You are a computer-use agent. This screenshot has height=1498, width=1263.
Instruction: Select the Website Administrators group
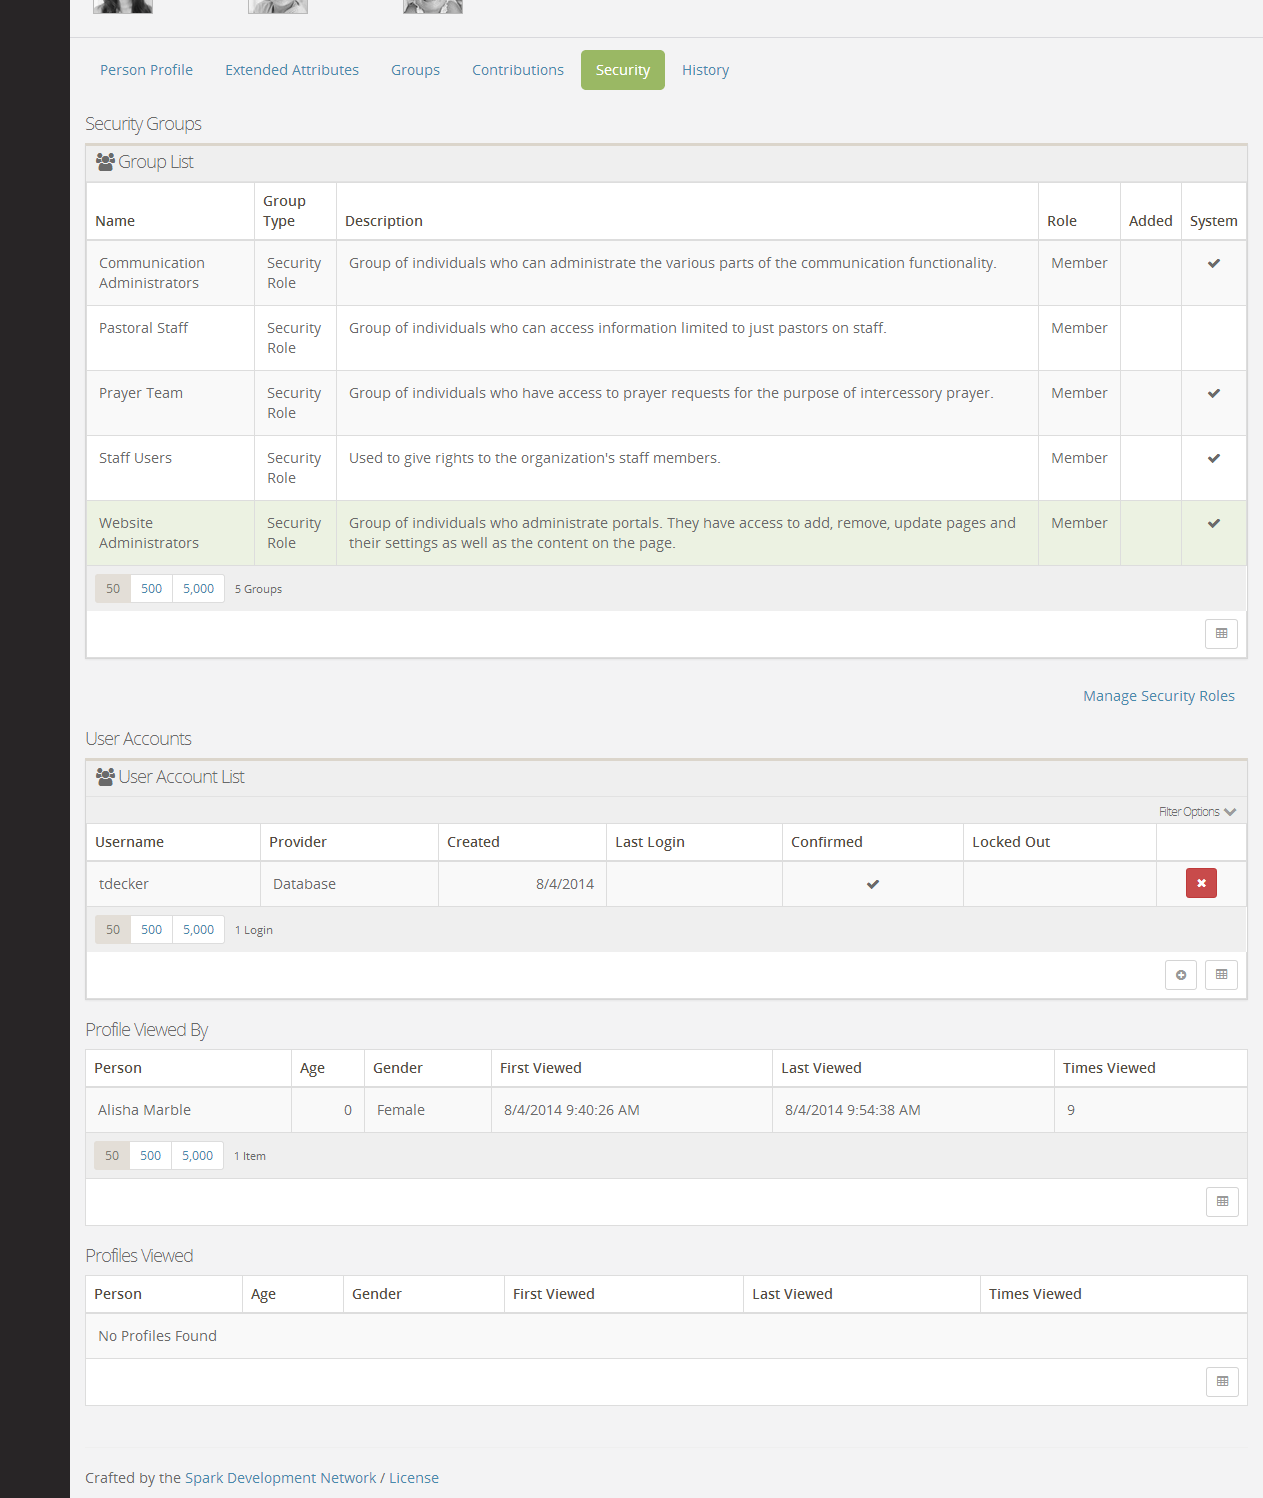666,533
